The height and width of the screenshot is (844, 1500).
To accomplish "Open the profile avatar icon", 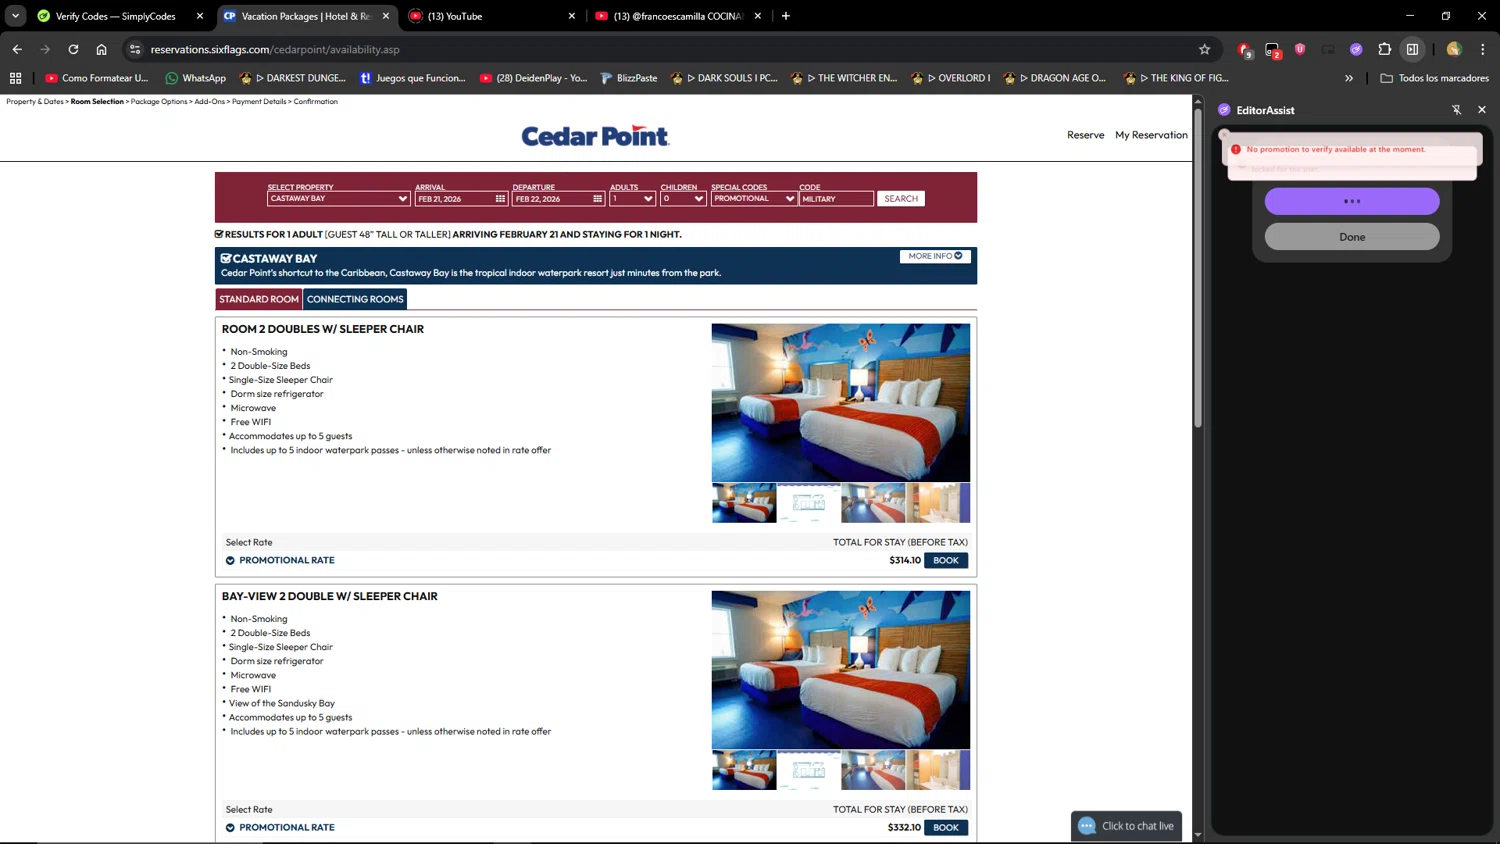I will click(1453, 49).
